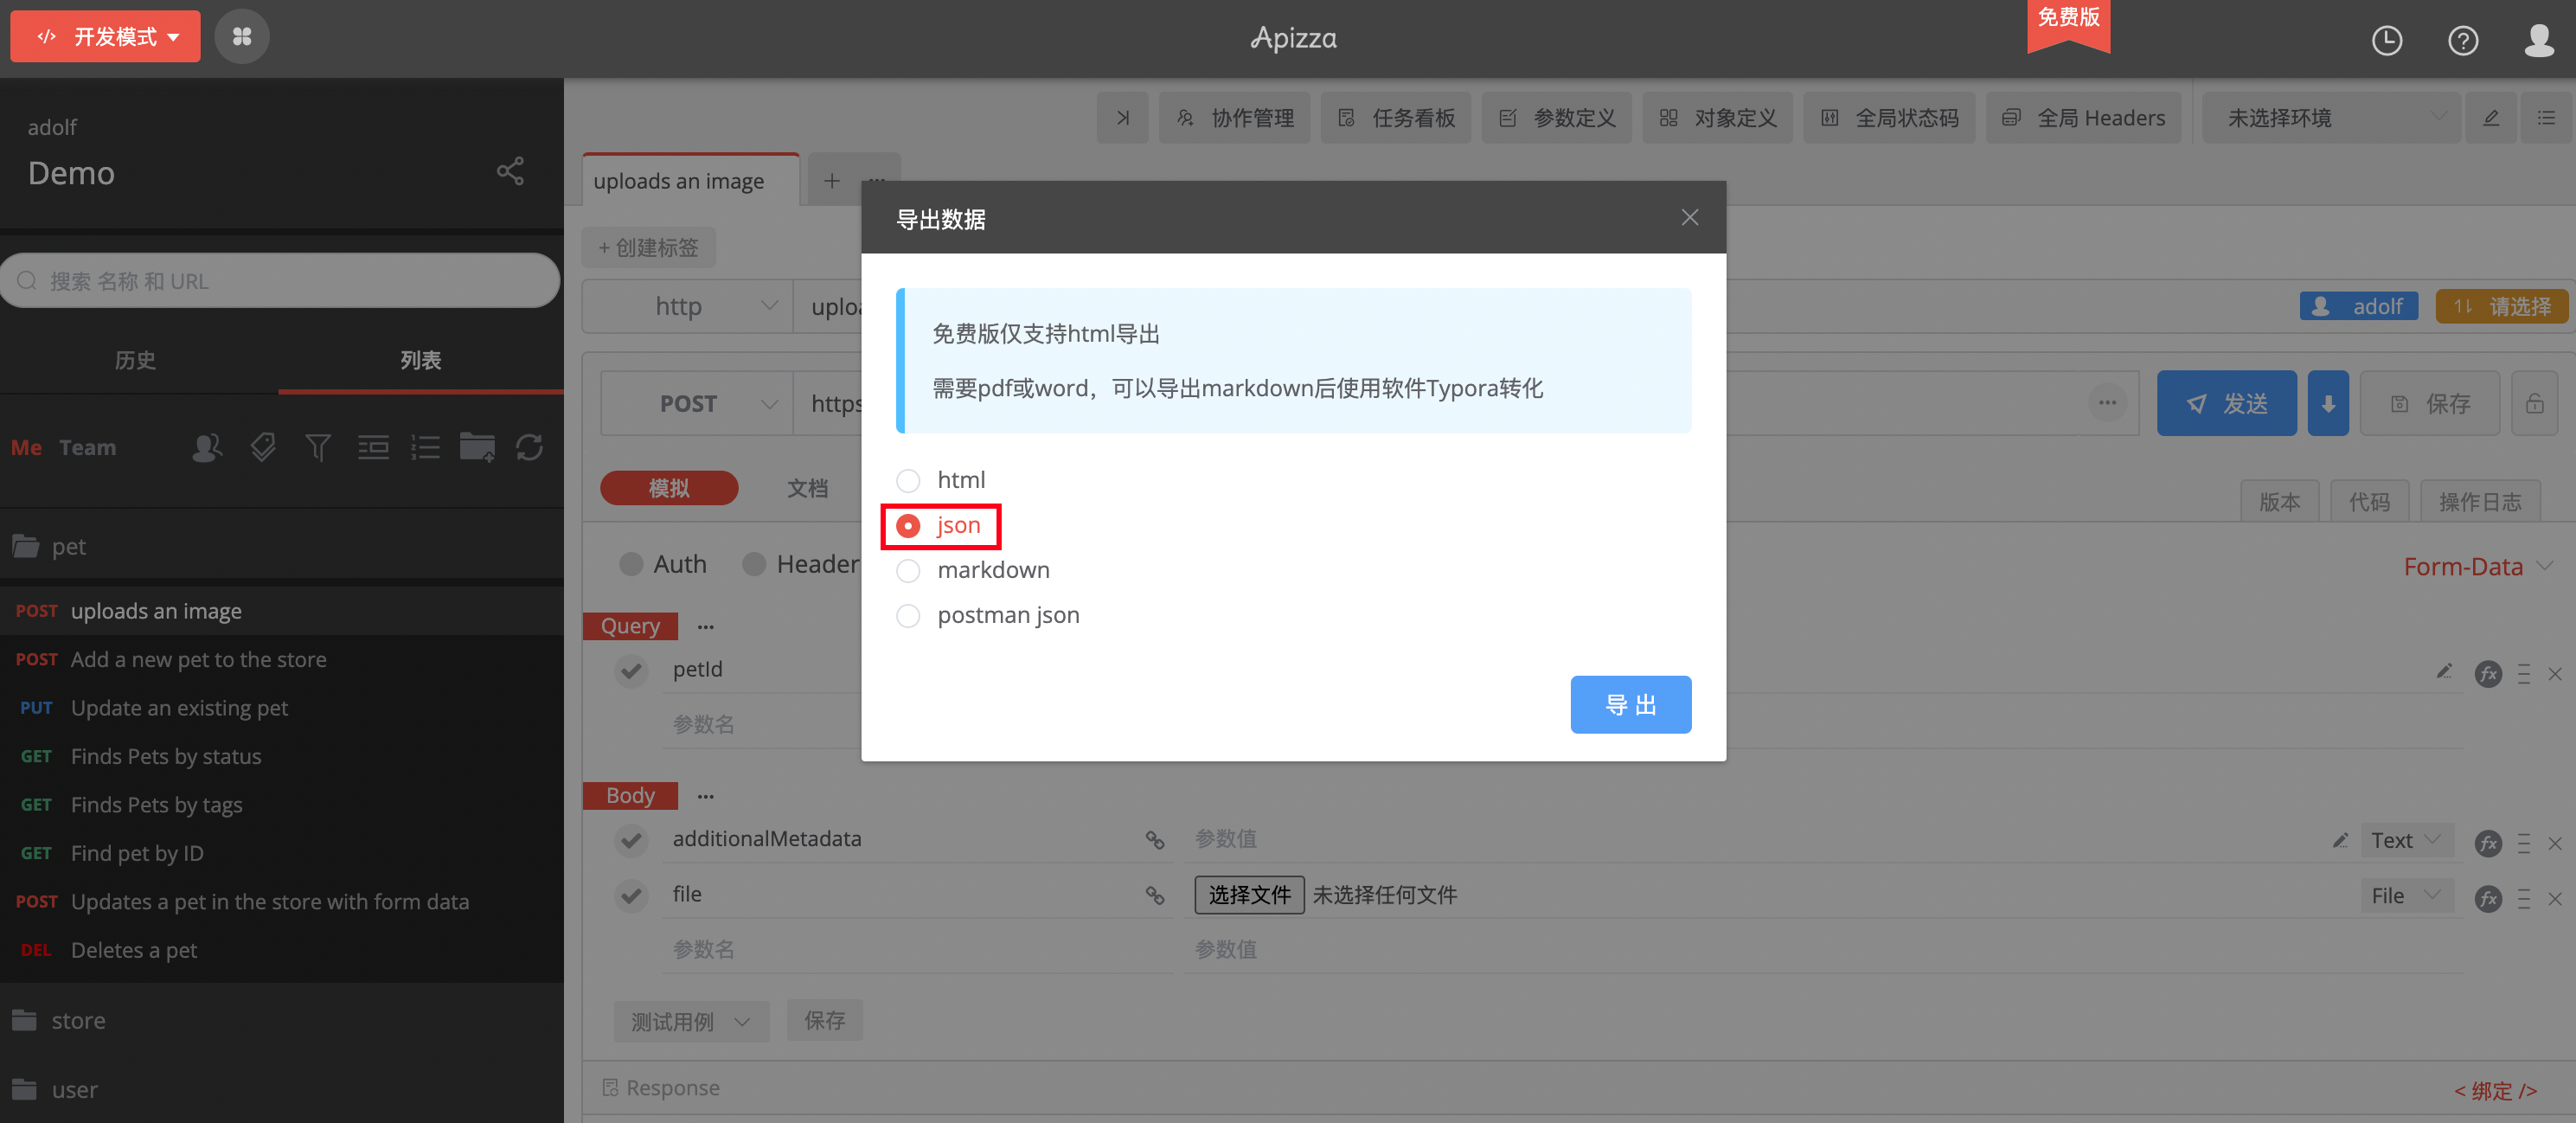Click the lock icon beside Save button
Image resolution: width=2576 pixels, height=1123 pixels.
tap(2534, 404)
